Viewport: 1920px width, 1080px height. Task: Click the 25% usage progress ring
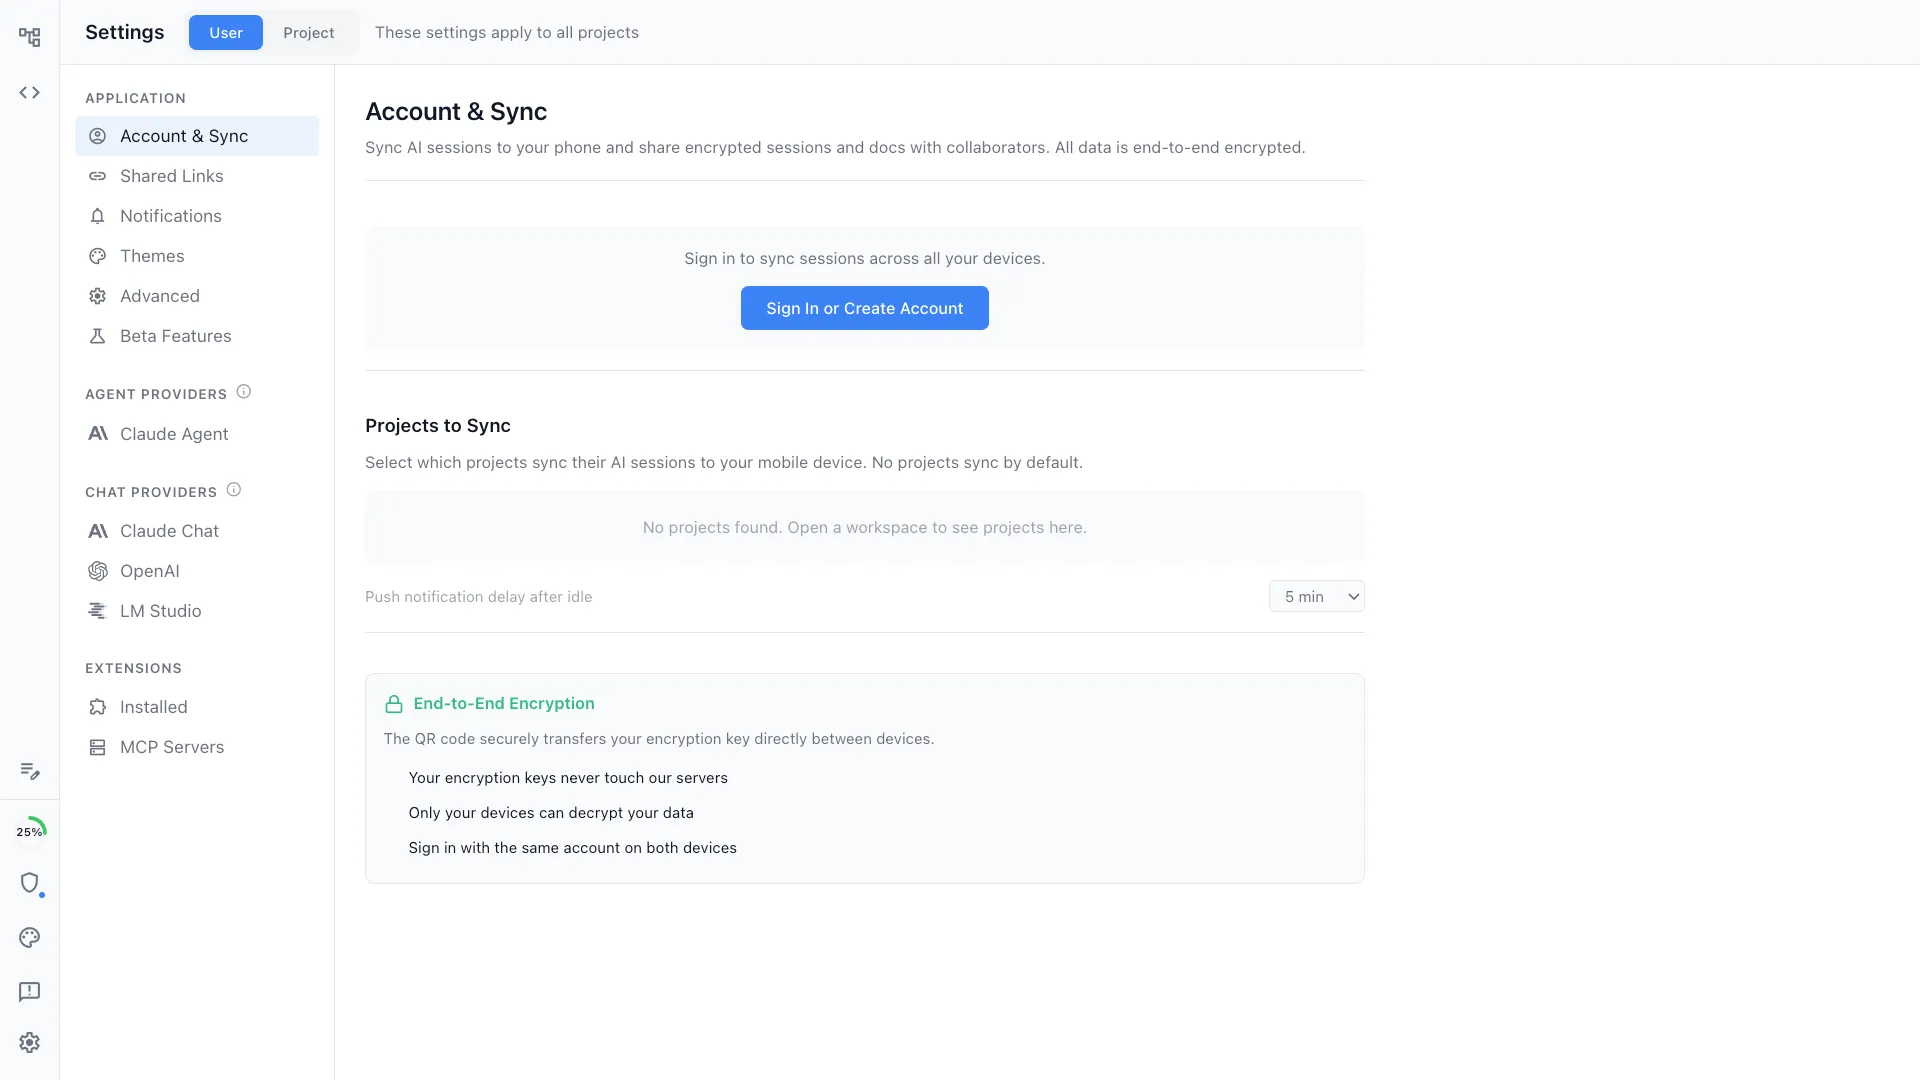(31, 830)
